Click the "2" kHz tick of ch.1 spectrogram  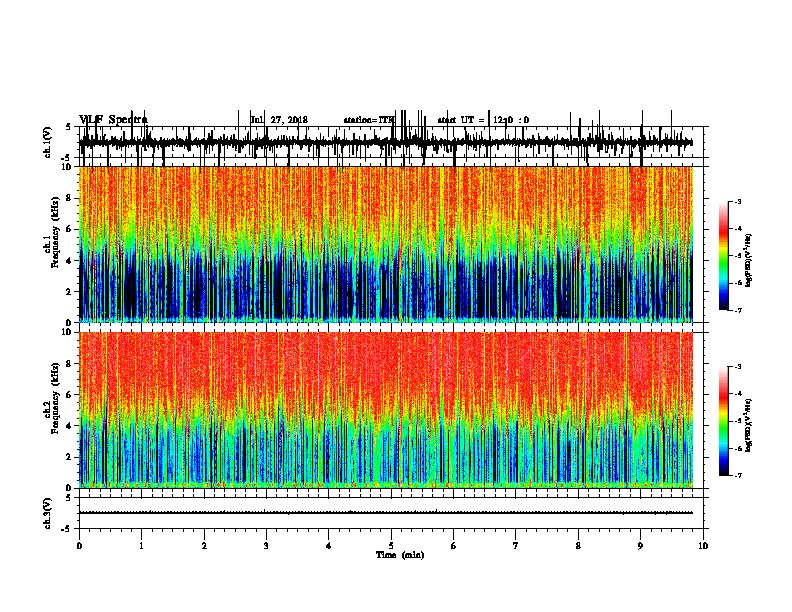[69, 291]
